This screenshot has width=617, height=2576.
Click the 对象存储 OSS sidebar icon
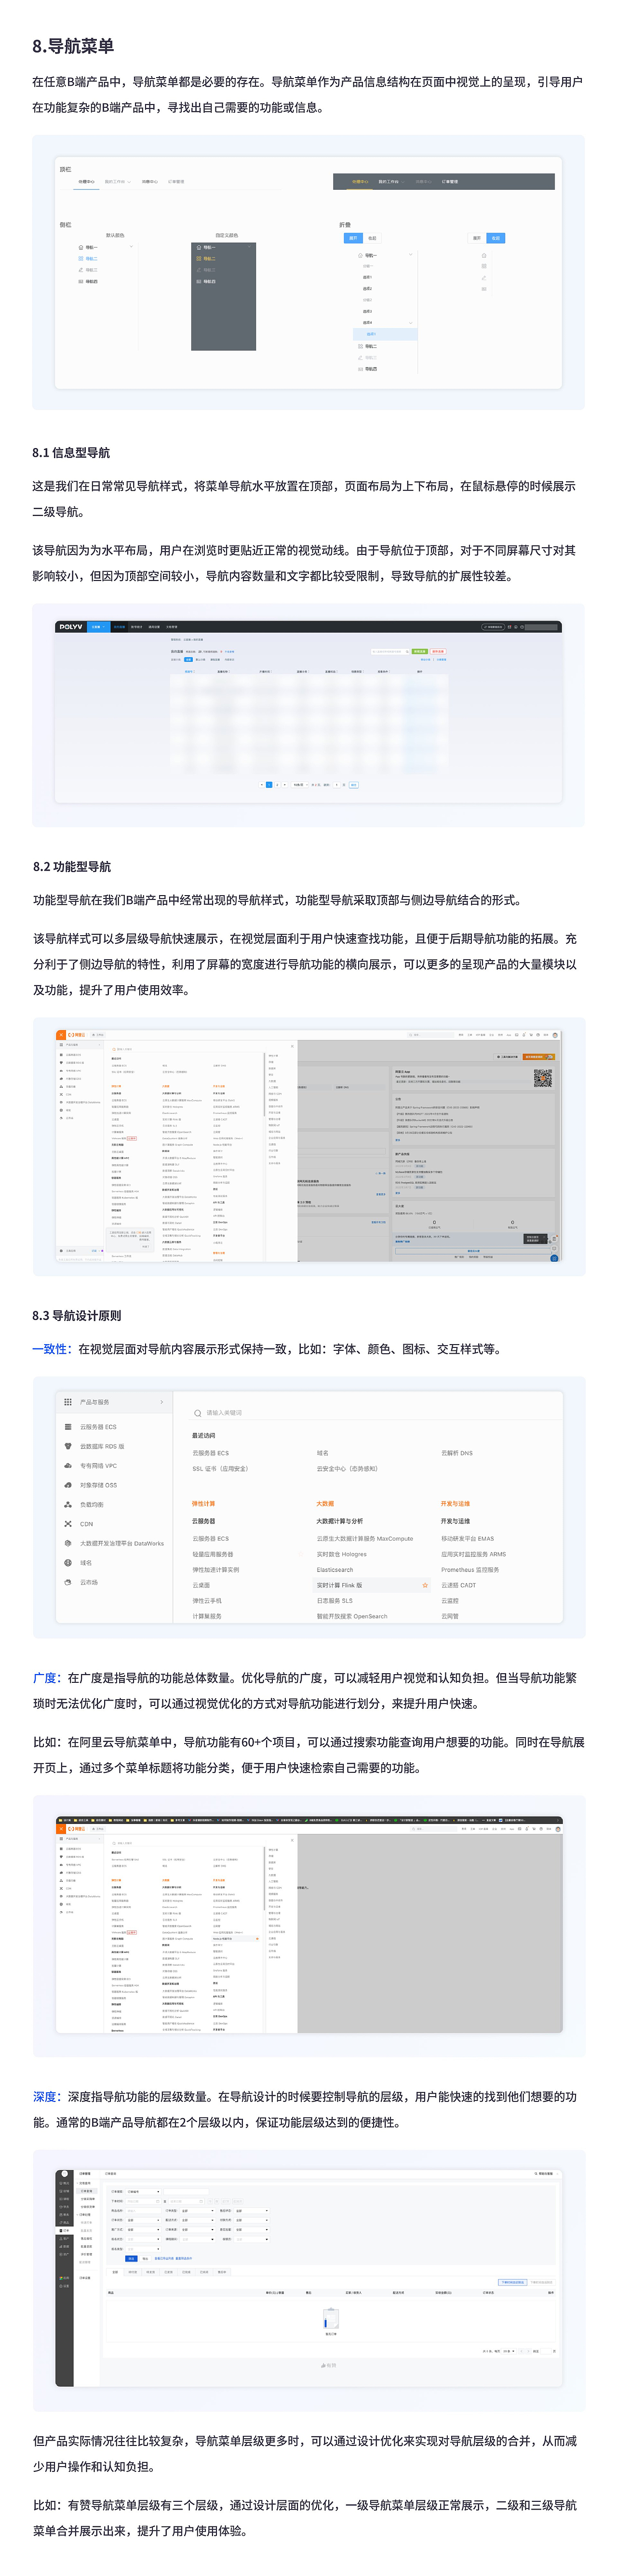[x=68, y=1485]
